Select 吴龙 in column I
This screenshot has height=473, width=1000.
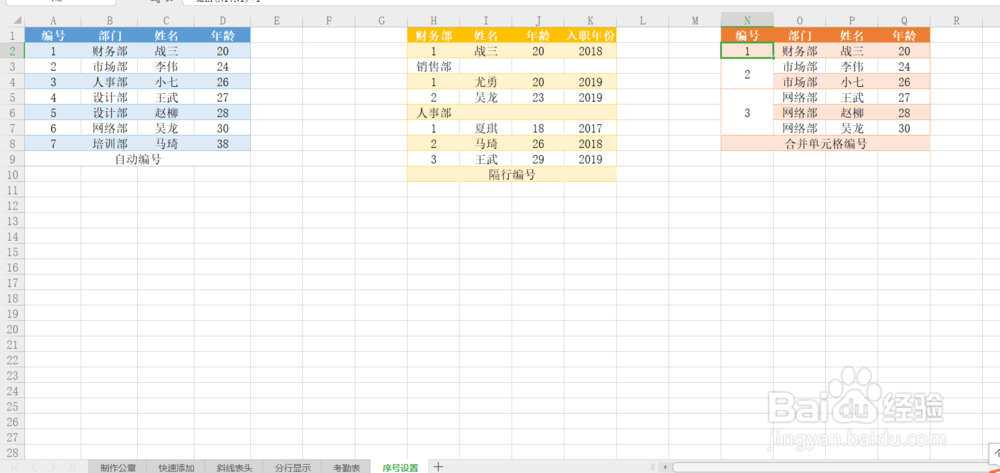(x=485, y=98)
